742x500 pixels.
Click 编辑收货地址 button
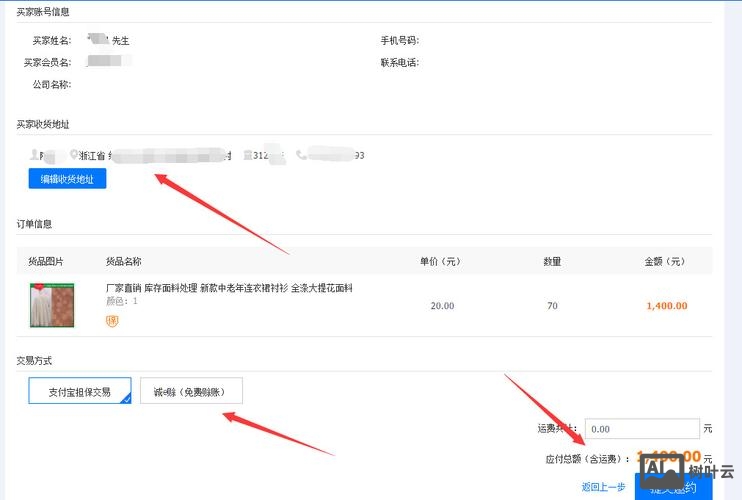67,179
